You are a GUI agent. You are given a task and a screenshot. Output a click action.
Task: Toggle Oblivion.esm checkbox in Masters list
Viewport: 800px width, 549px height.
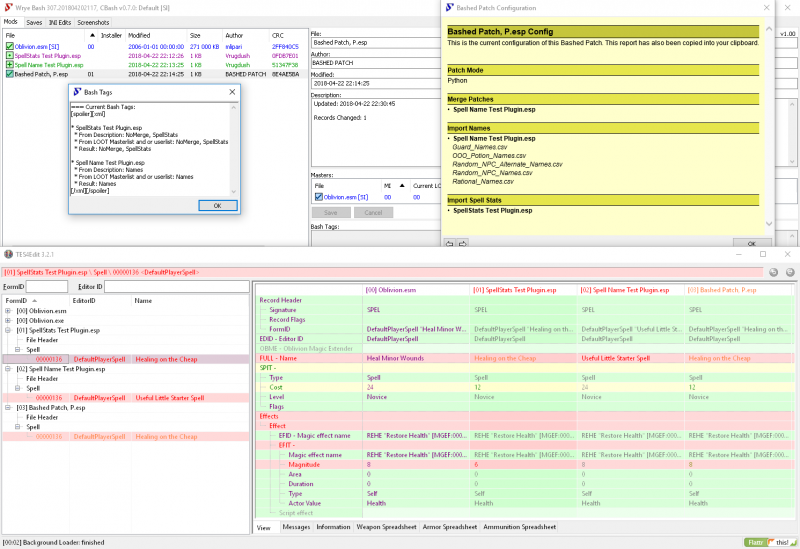coord(318,197)
